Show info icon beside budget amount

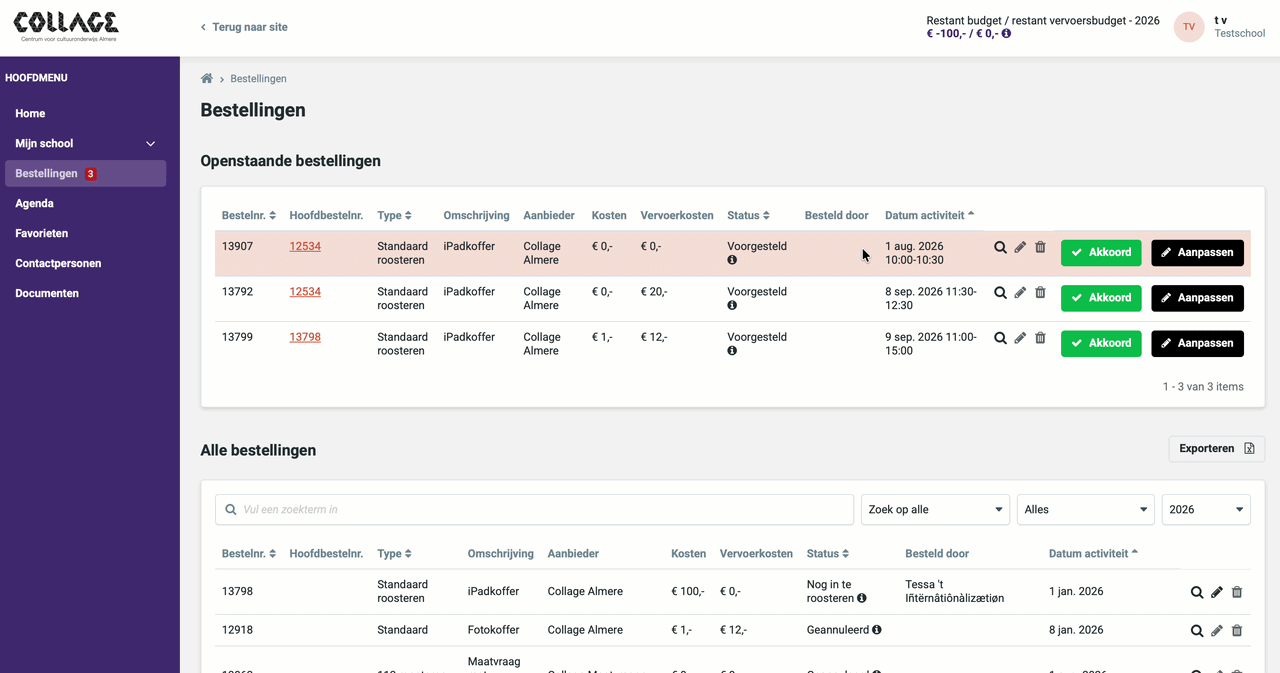point(1006,33)
